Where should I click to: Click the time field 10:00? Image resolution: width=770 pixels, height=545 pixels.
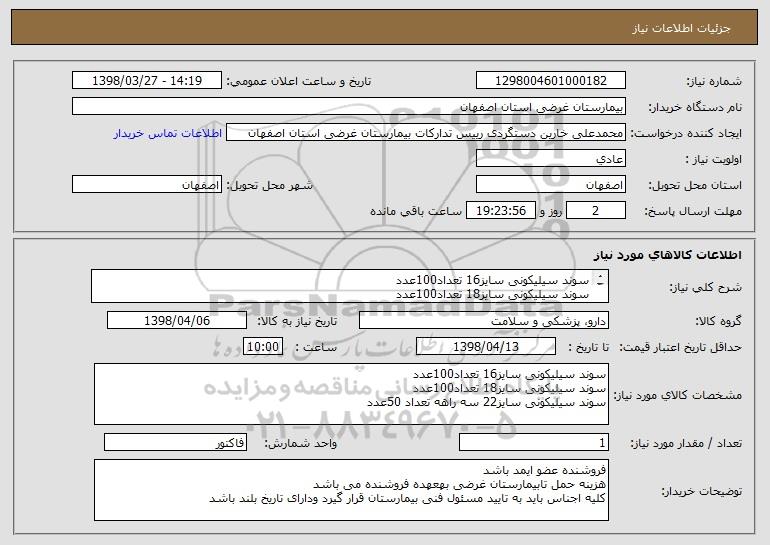click(x=263, y=346)
